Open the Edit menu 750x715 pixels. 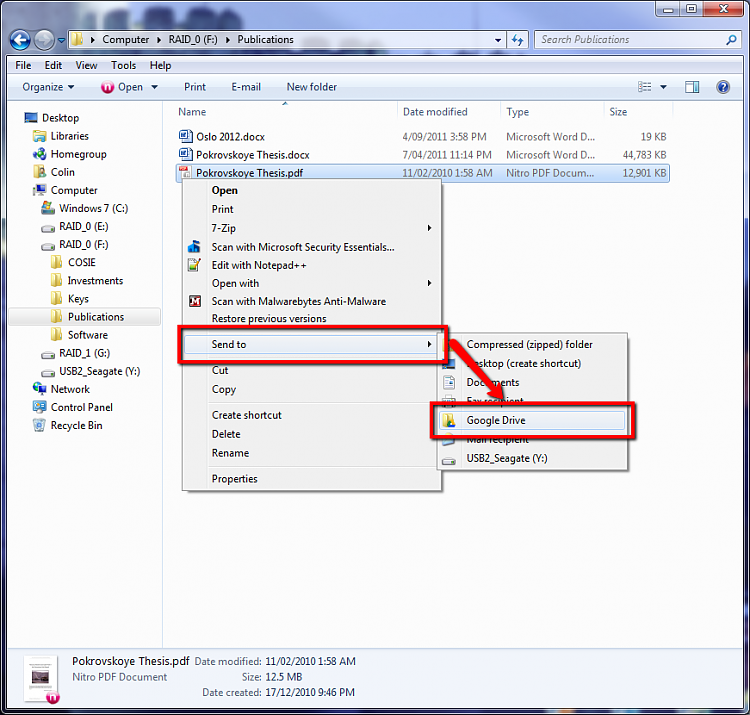(x=53, y=66)
